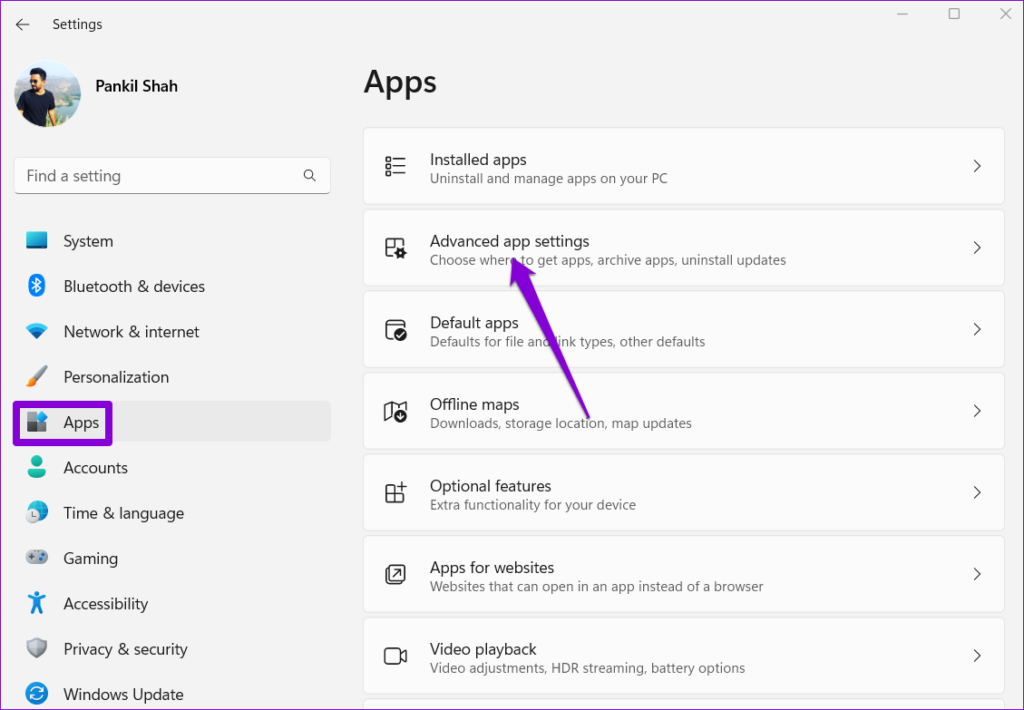Select the Video playback icon

click(397, 656)
